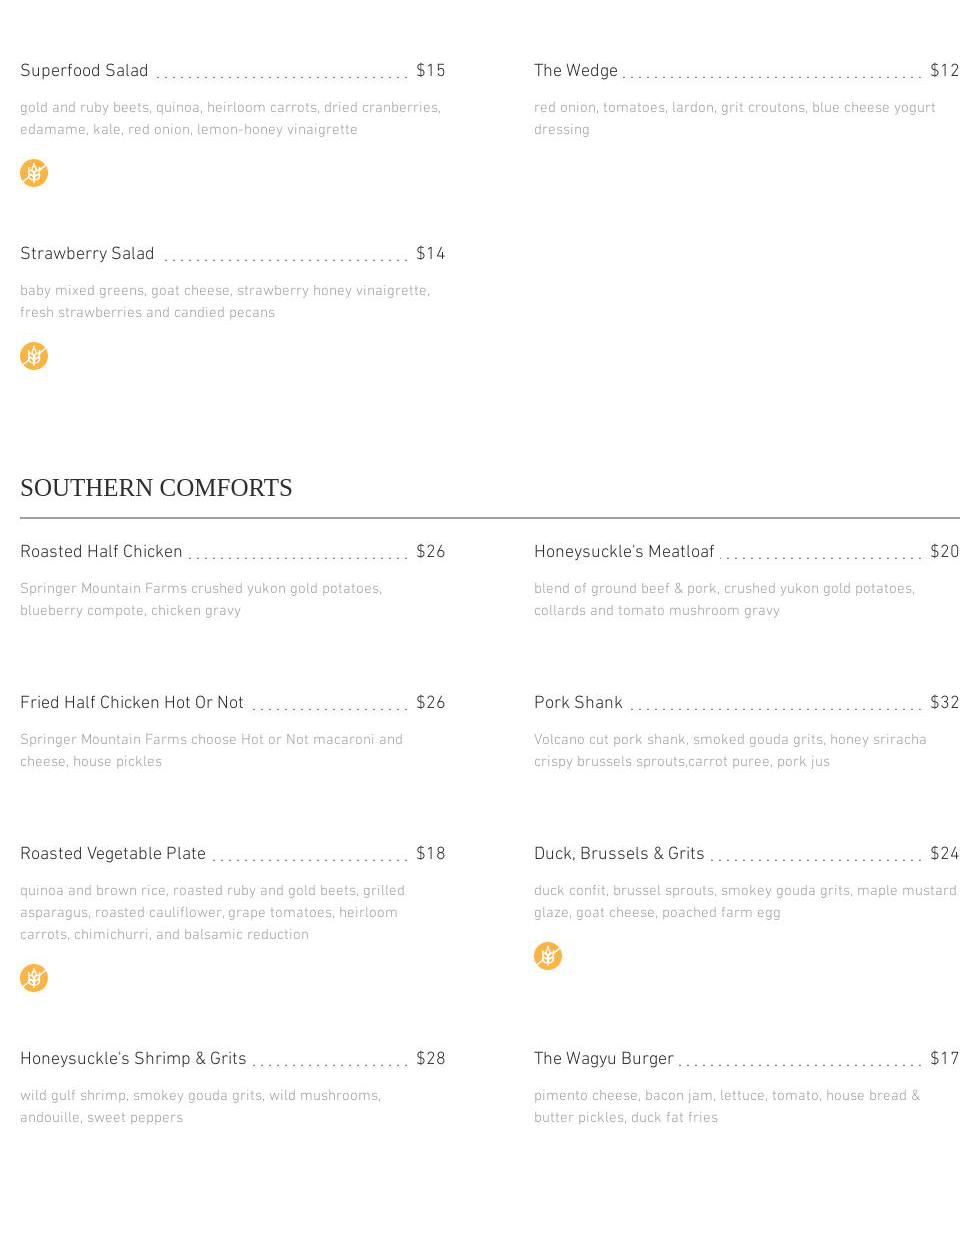Click the $28 price for Shrimp & Grits
The height and width of the screenshot is (1235, 965).
(431, 1059)
